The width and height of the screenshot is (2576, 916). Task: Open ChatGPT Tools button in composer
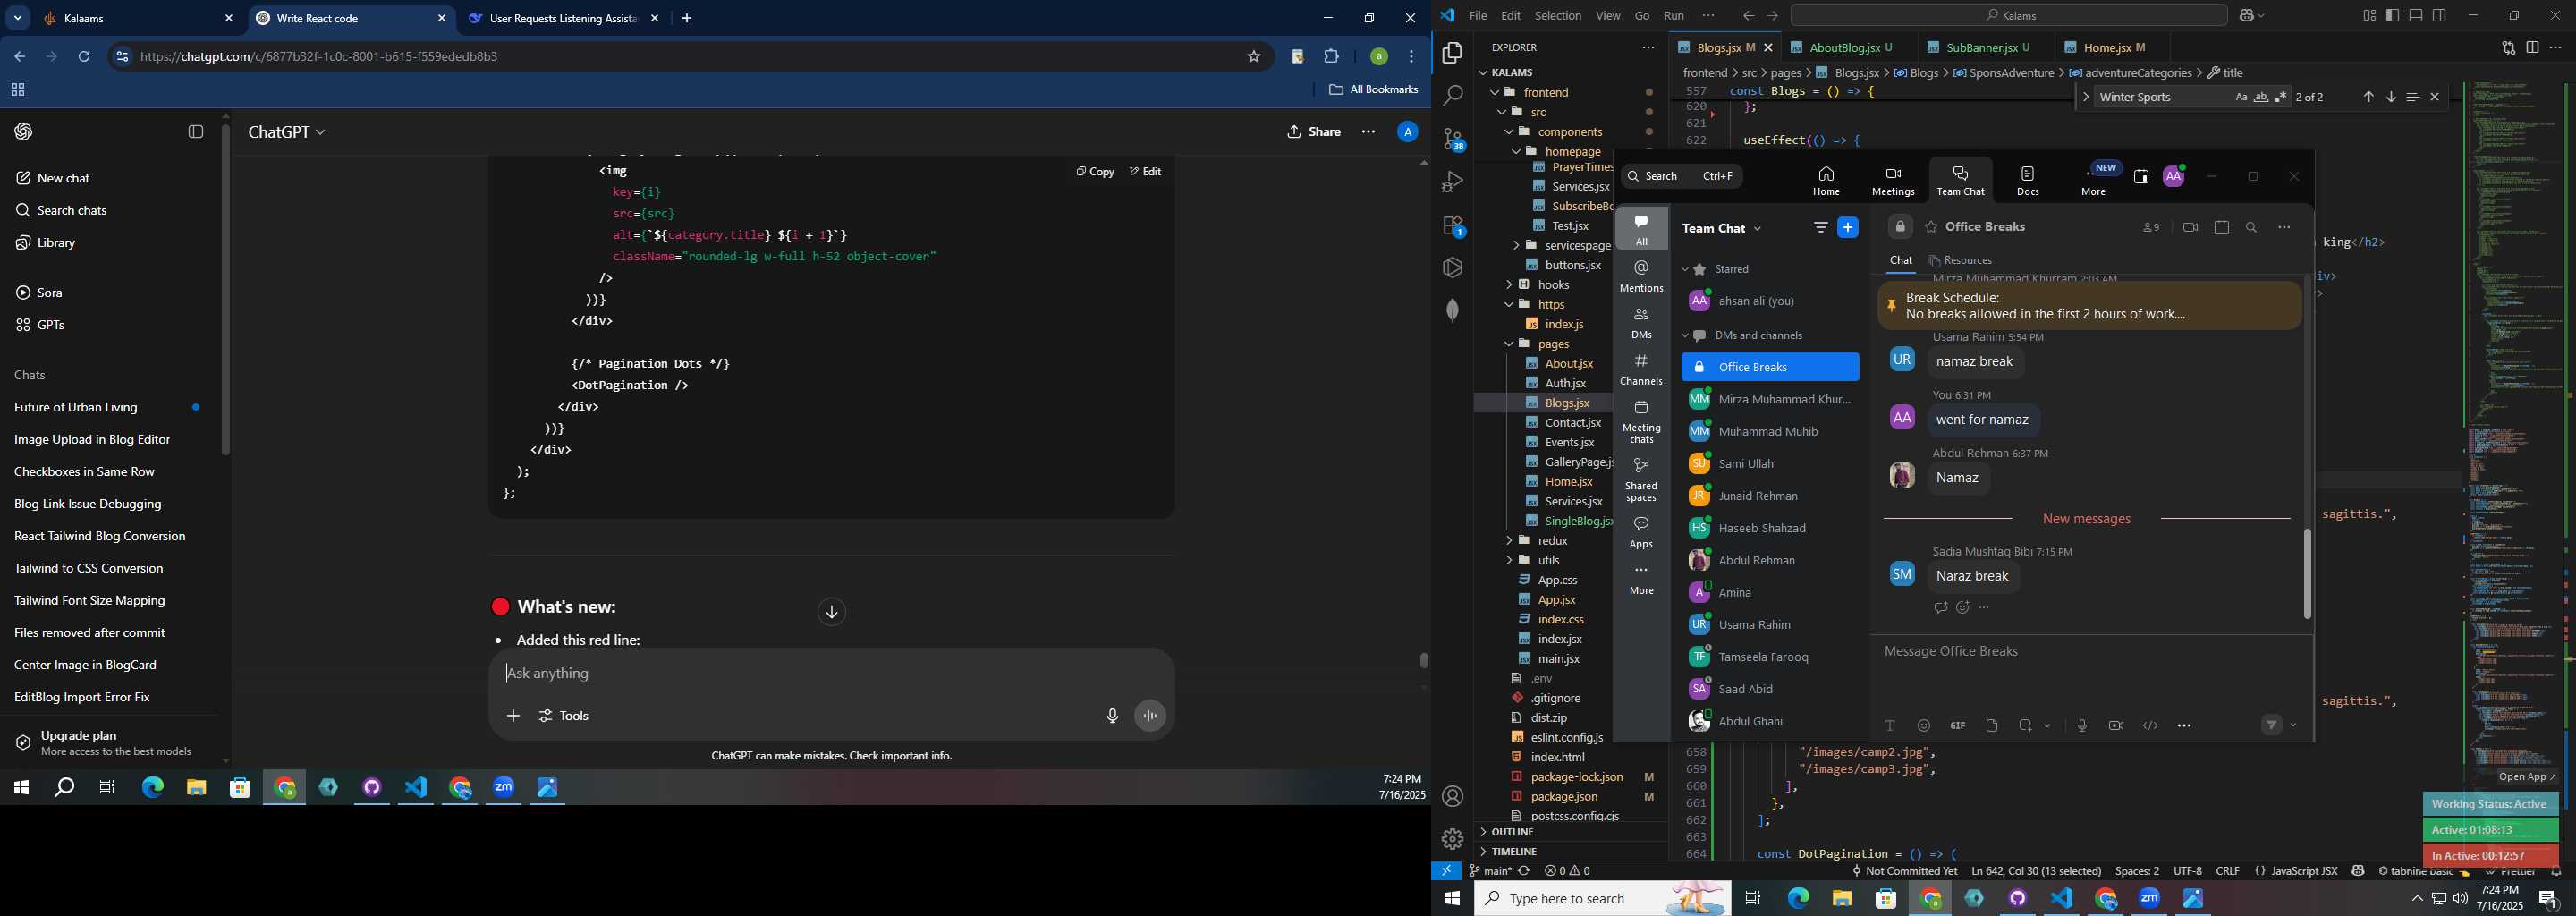click(x=565, y=716)
